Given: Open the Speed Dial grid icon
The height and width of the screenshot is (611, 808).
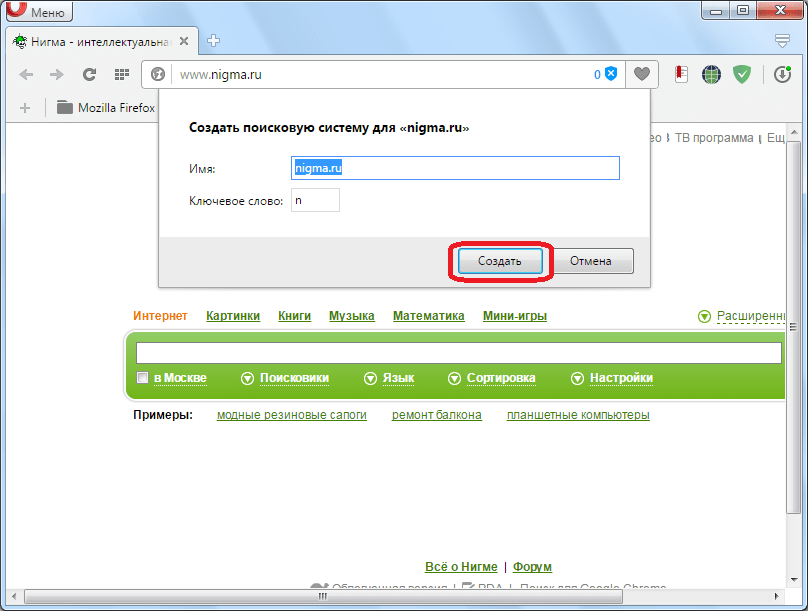Looking at the screenshot, I should pos(122,75).
